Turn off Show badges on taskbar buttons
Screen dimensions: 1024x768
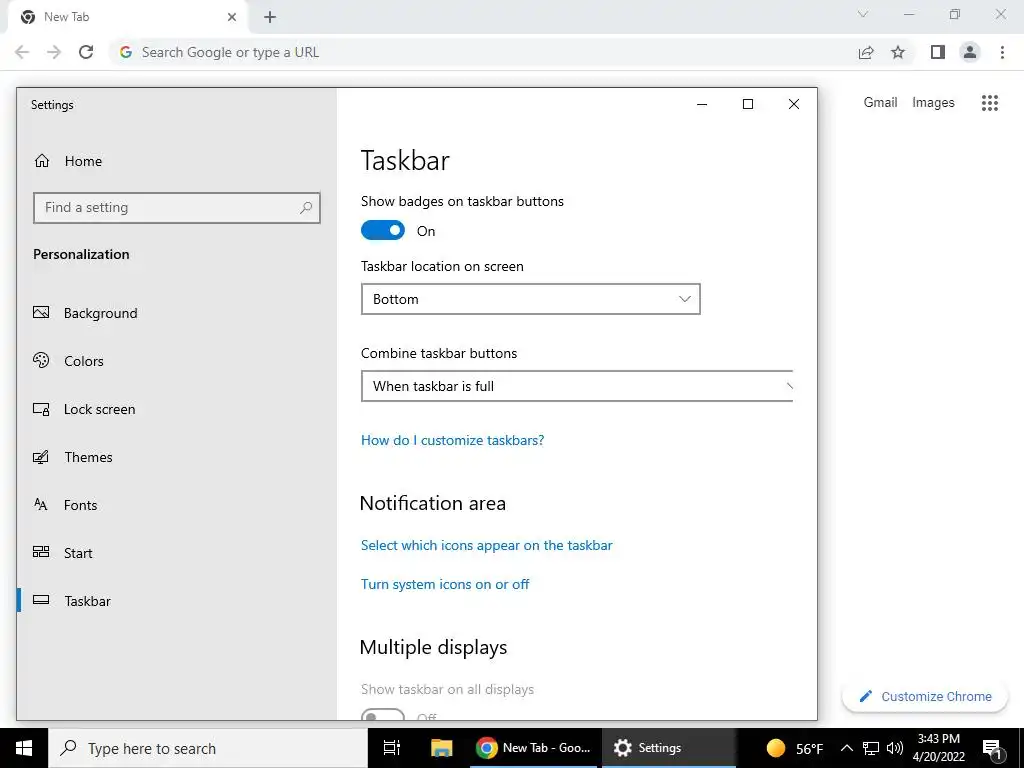click(x=383, y=231)
